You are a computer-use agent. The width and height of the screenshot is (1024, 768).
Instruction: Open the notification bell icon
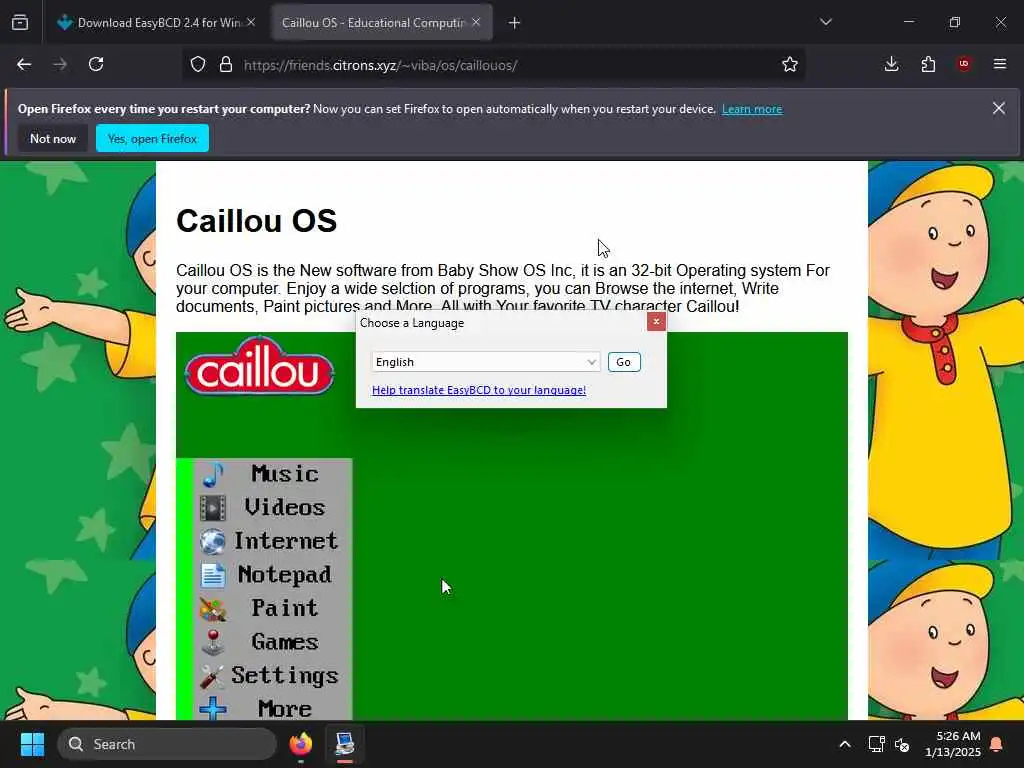(x=997, y=744)
